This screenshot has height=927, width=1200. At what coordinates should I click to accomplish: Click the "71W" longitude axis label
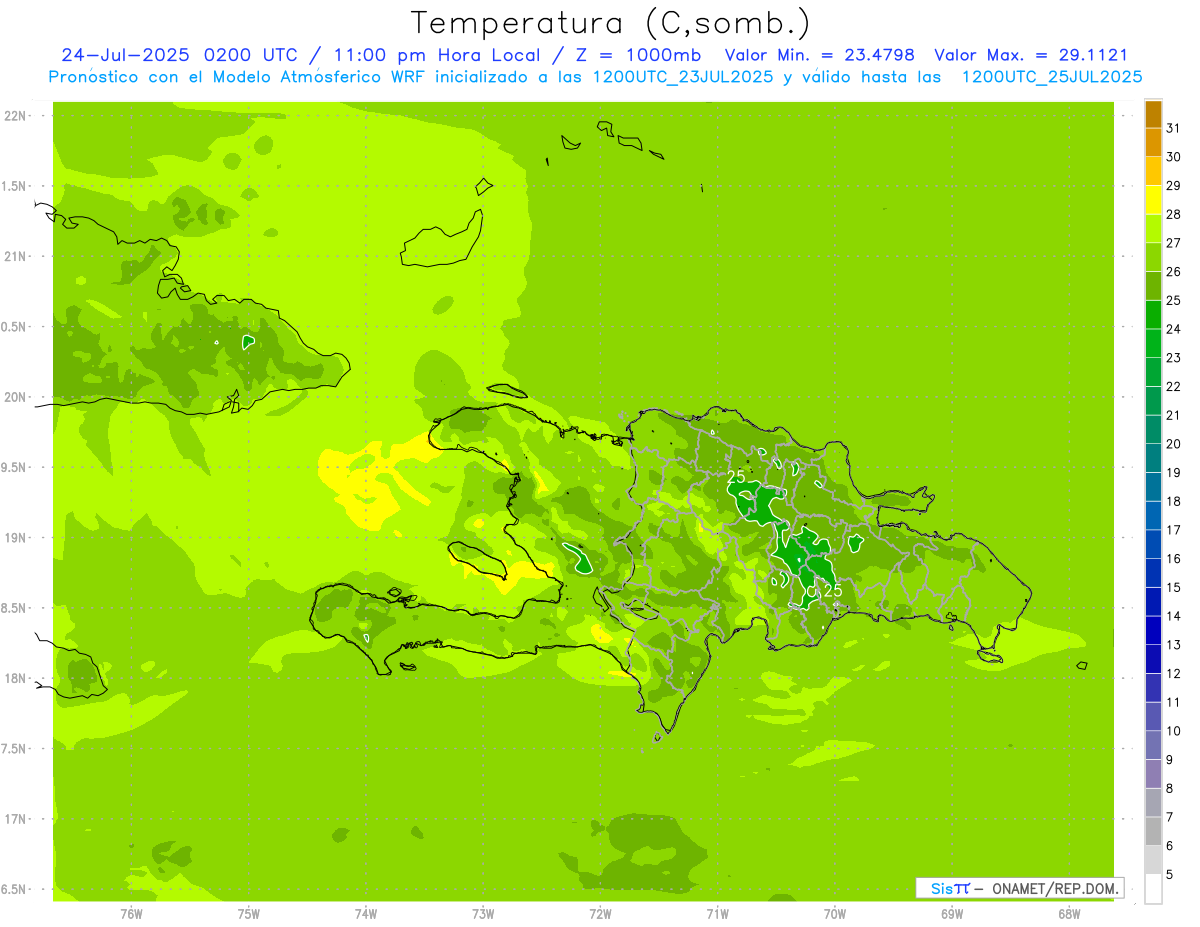[717, 914]
